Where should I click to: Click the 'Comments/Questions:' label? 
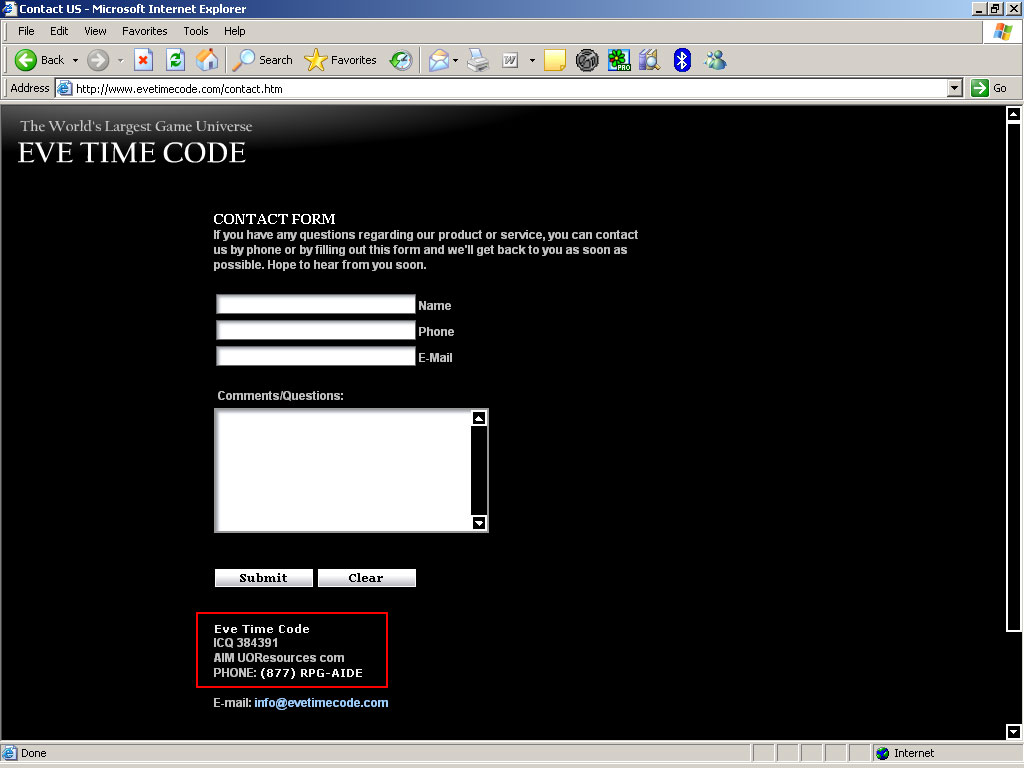[x=280, y=396]
